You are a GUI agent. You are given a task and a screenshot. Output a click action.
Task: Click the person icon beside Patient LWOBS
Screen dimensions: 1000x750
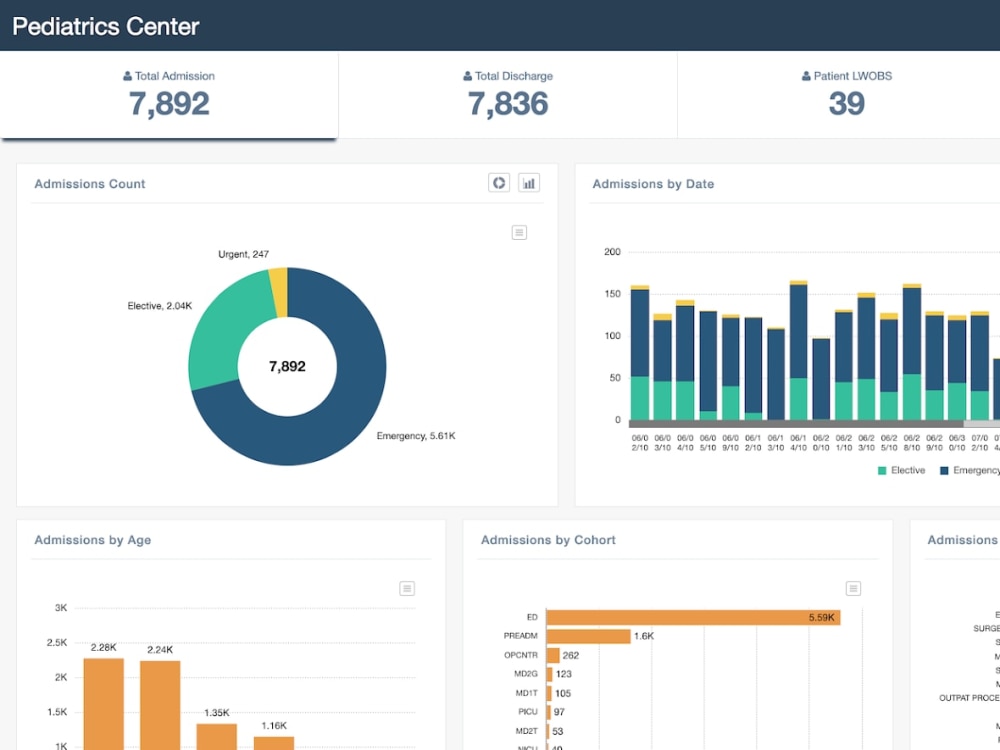click(x=805, y=75)
